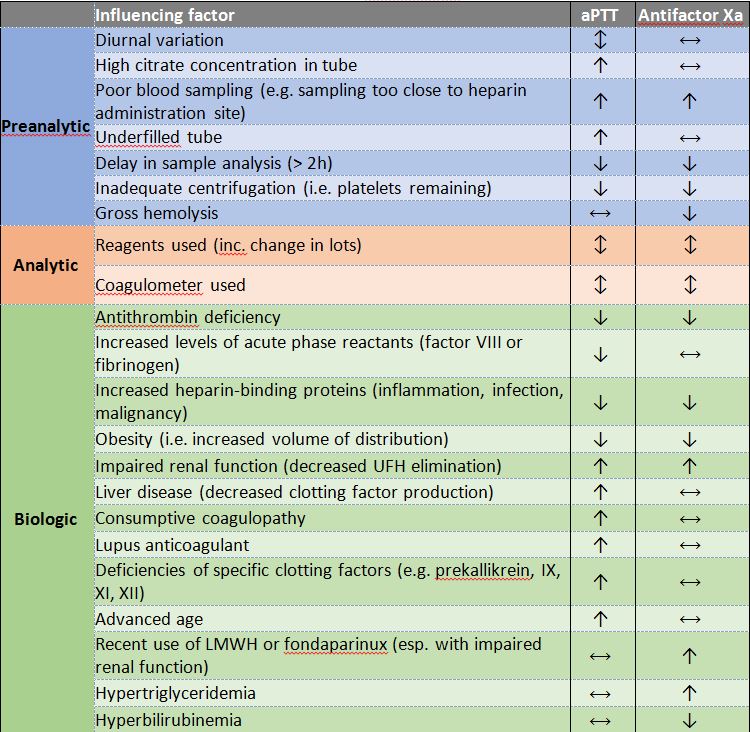
Task: Select the "High citrate concentration in tube" text
Action: coord(226,65)
